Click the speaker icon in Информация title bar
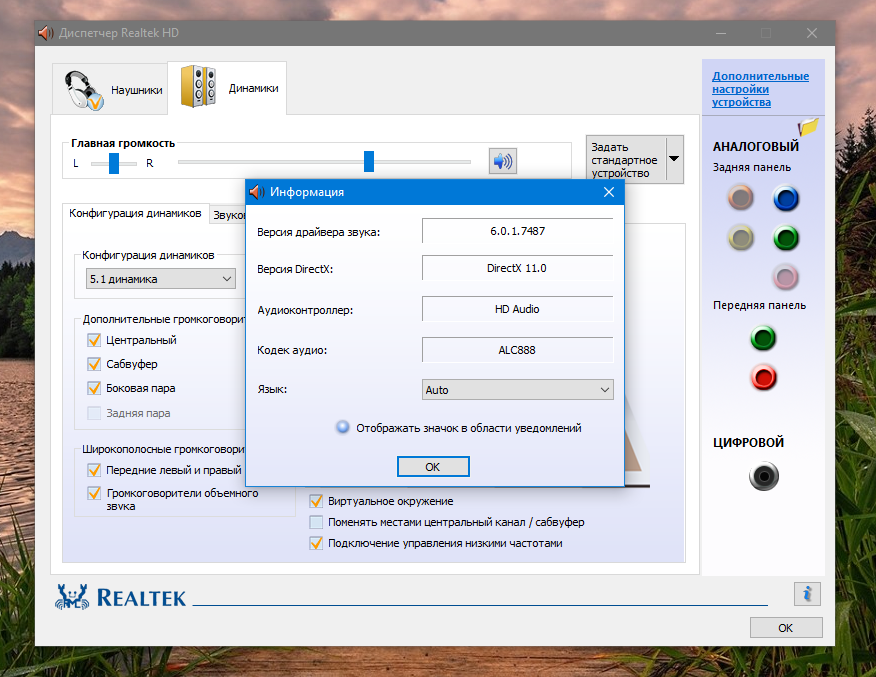The width and height of the screenshot is (876, 677). coord(257,192)
